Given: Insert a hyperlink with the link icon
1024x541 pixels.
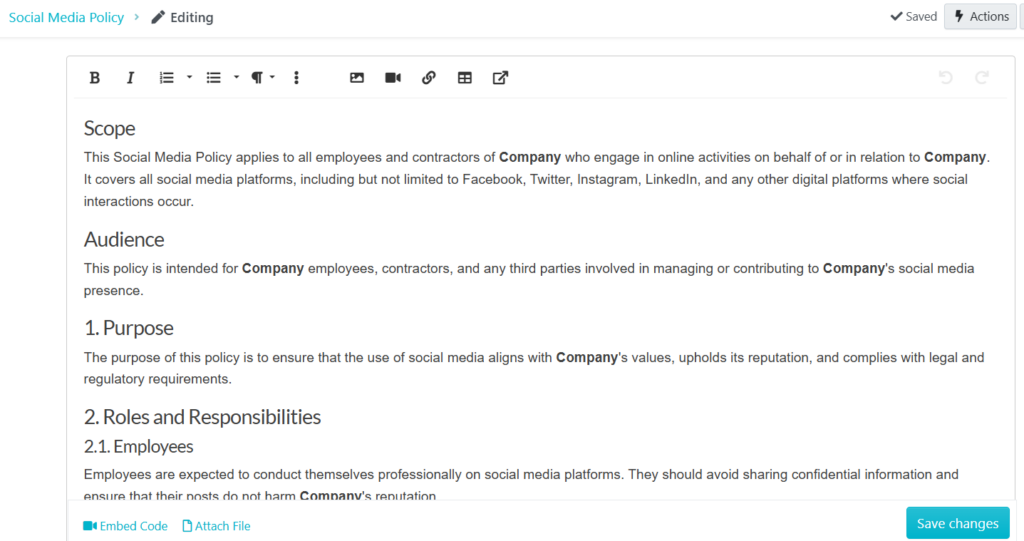Looking at the screenshot, I should tap(429, 78).
